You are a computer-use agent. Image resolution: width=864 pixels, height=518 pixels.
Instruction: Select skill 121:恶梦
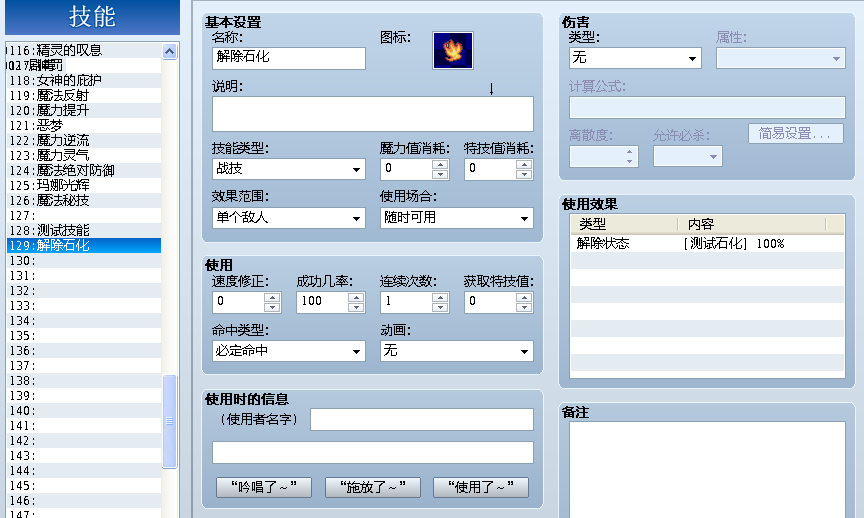pyautogui.click(x=84, y=126)
